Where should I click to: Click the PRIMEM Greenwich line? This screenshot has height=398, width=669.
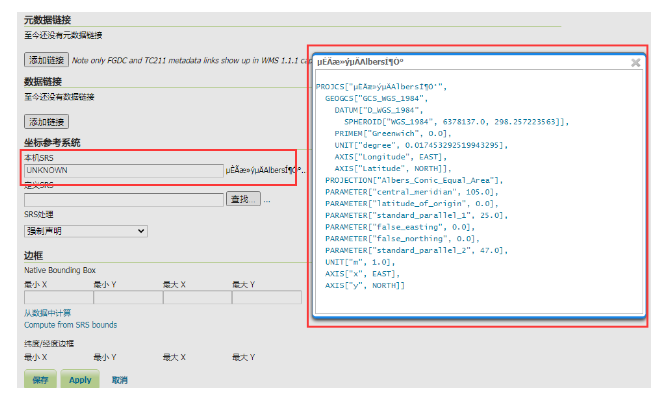(x=393, y=134)
